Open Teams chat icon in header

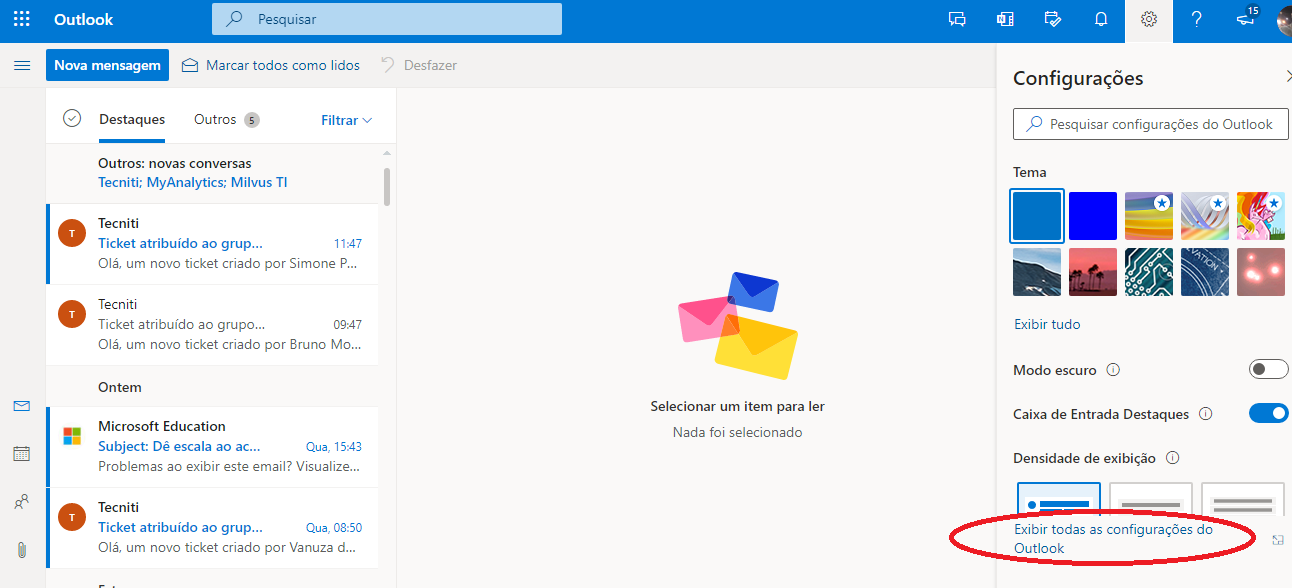957,19
